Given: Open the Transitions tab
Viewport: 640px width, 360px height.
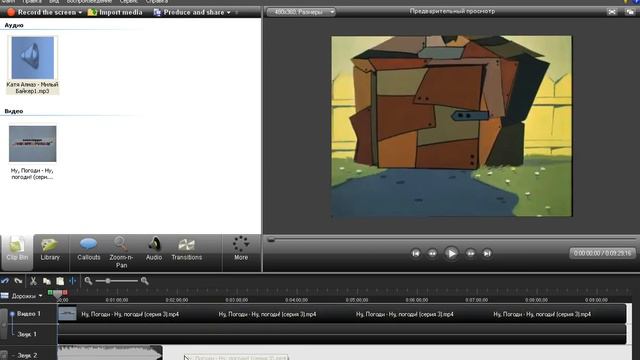Looking at the screenshot, I should tap(187, 250).
